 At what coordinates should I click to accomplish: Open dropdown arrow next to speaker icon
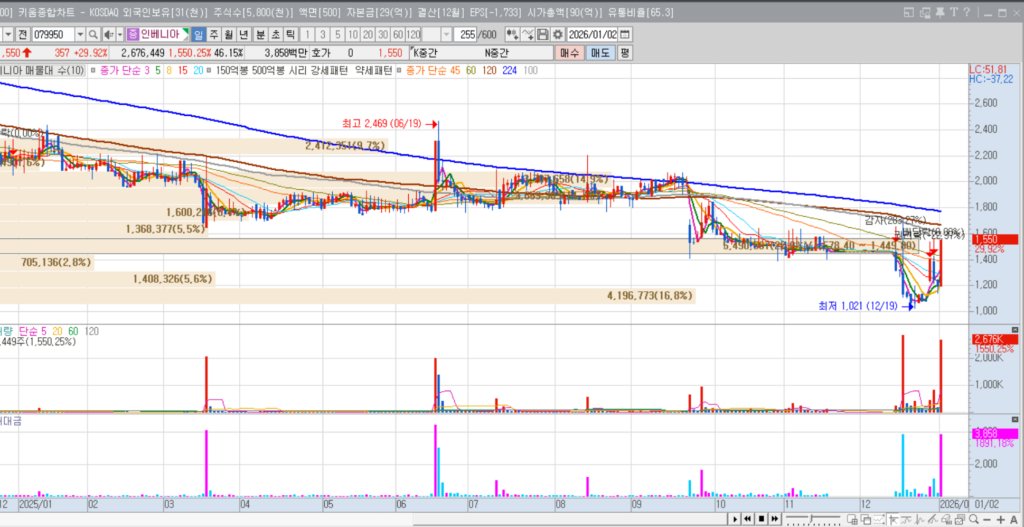[119, 34]
